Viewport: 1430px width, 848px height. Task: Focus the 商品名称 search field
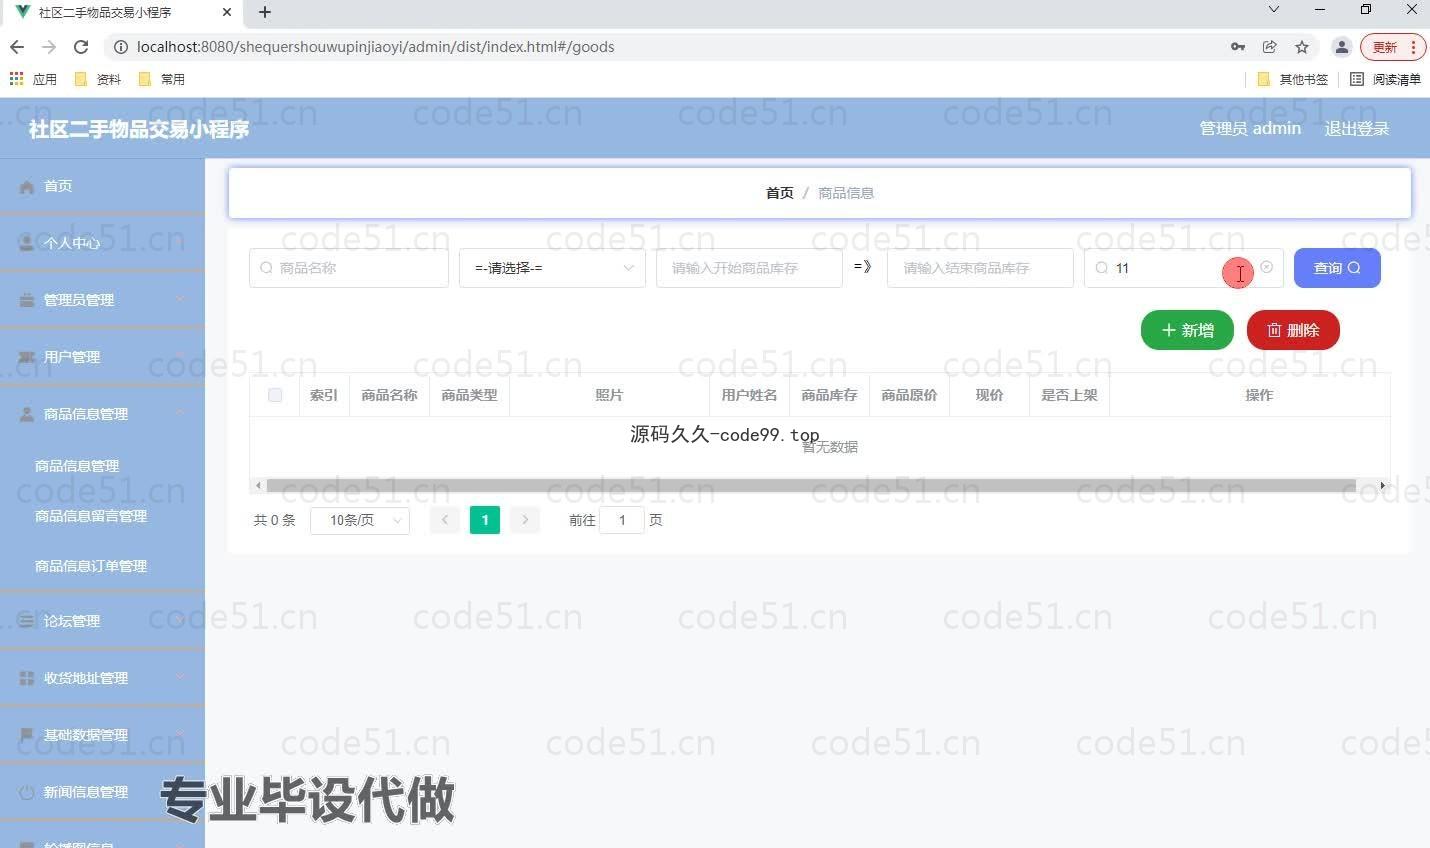(348, 268)
